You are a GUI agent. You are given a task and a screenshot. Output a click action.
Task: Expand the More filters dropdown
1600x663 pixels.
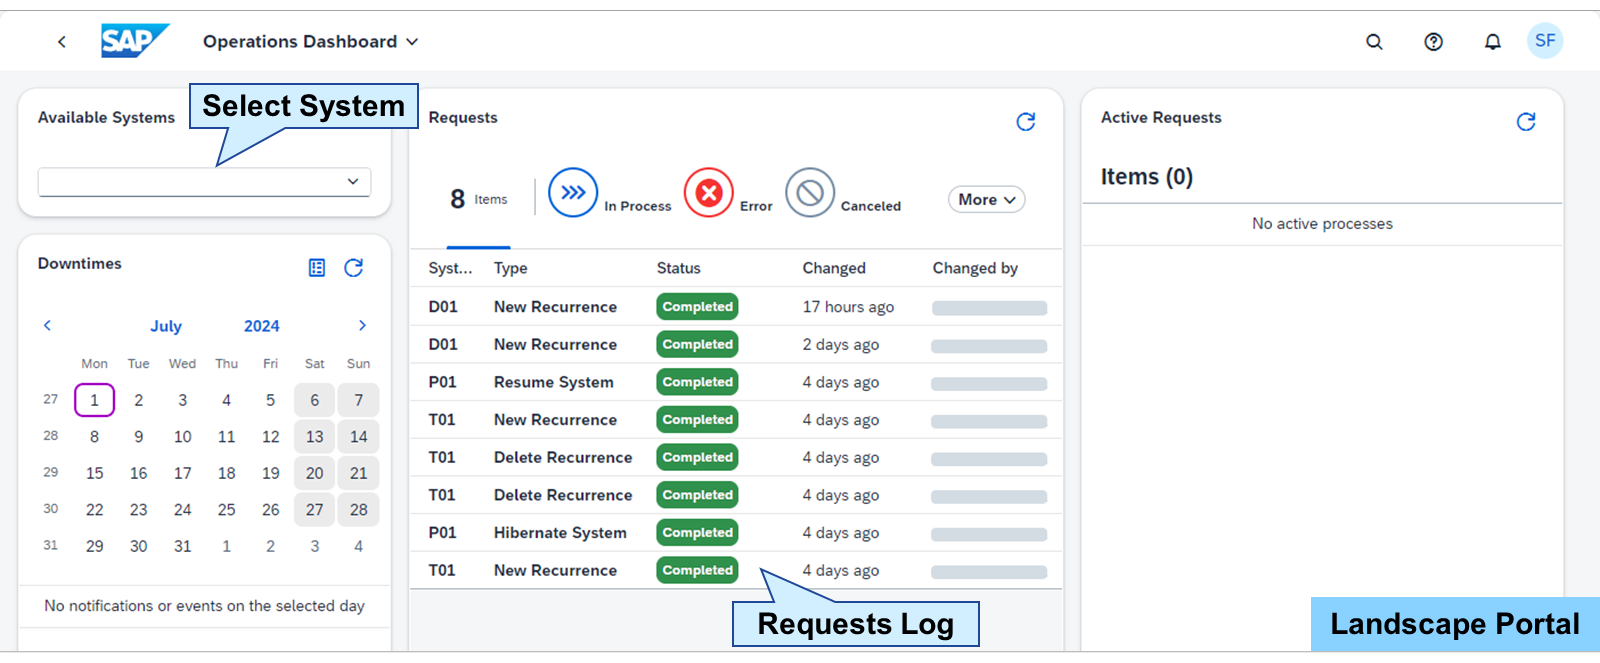986,199
